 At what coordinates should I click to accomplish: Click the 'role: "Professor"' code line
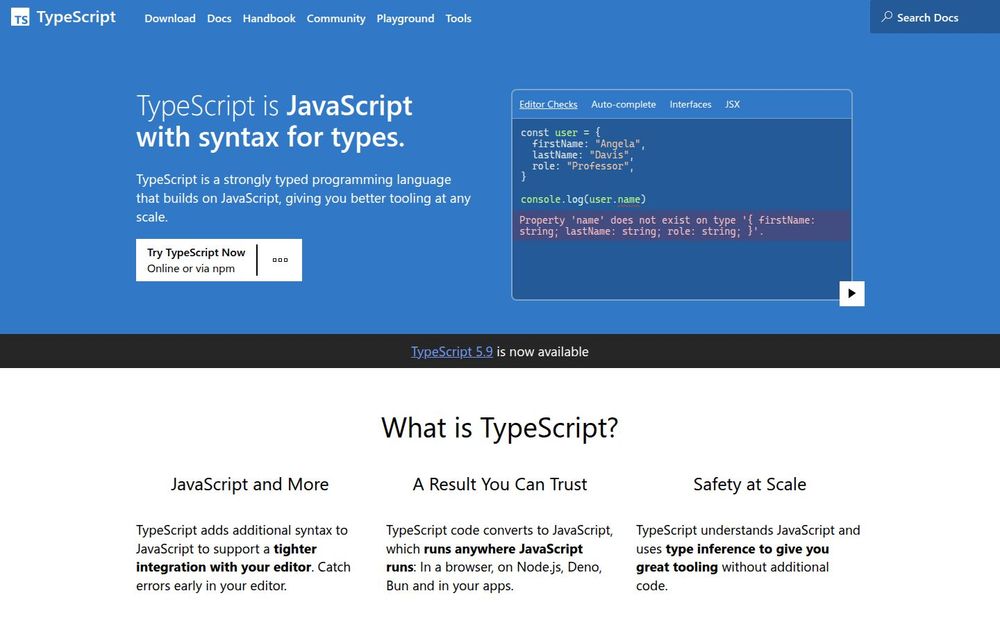coord(583,166)
